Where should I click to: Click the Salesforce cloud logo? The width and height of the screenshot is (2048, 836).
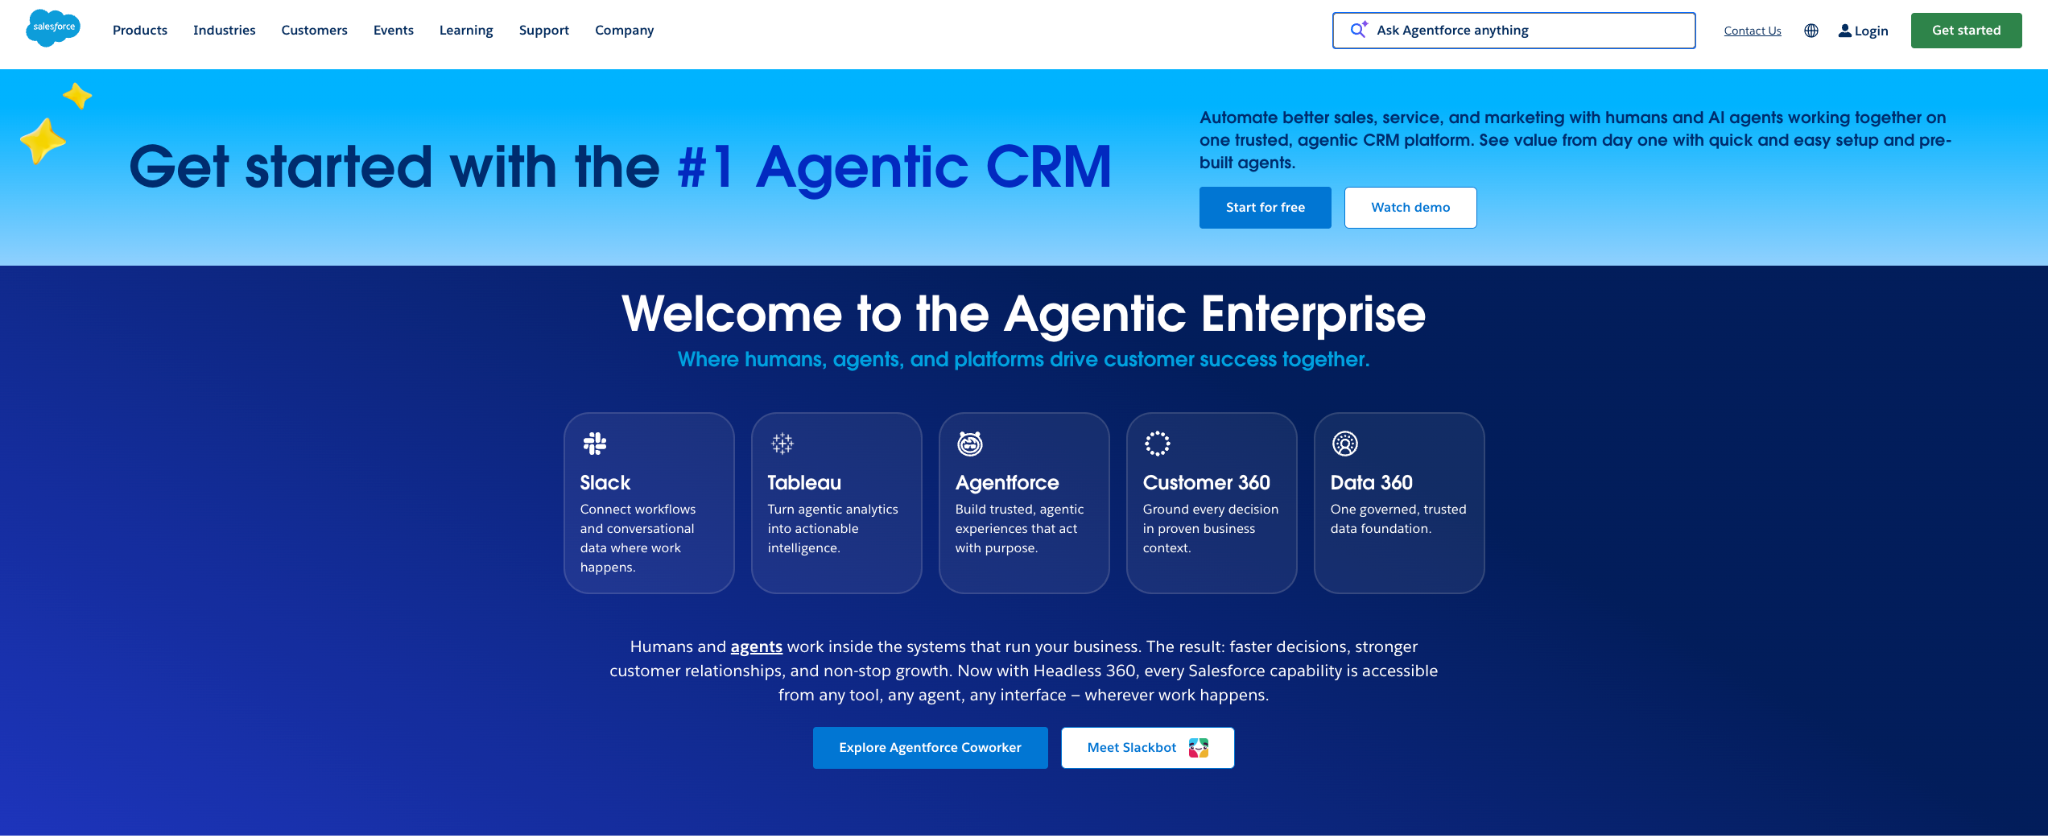(x=53, y=28)
